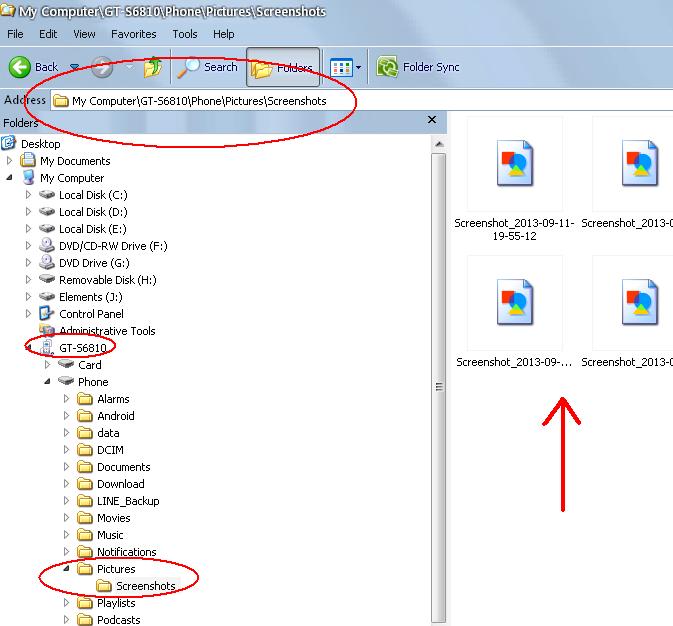673x626 pixels.
Task: Select the Download folder
Action: pyautogui.click(x=120, y=484)
